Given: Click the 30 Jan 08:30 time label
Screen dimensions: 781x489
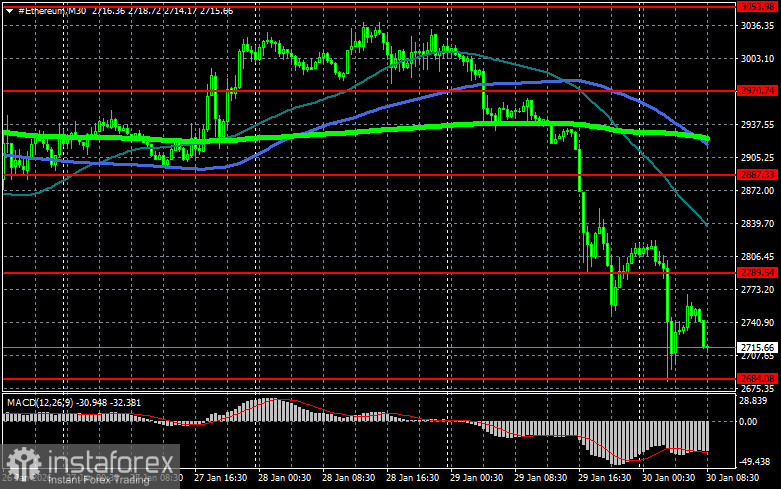Looking at the screenshot, I should pyautogui.click(x=733, y=478).
